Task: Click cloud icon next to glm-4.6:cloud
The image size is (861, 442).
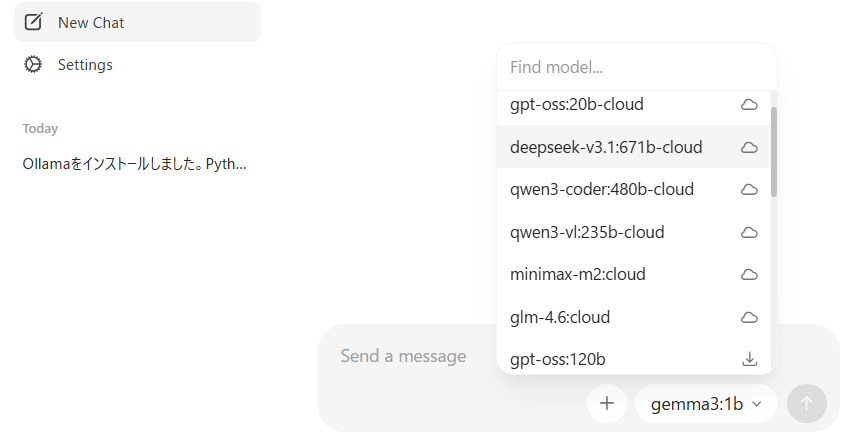Action: (749, 317)
